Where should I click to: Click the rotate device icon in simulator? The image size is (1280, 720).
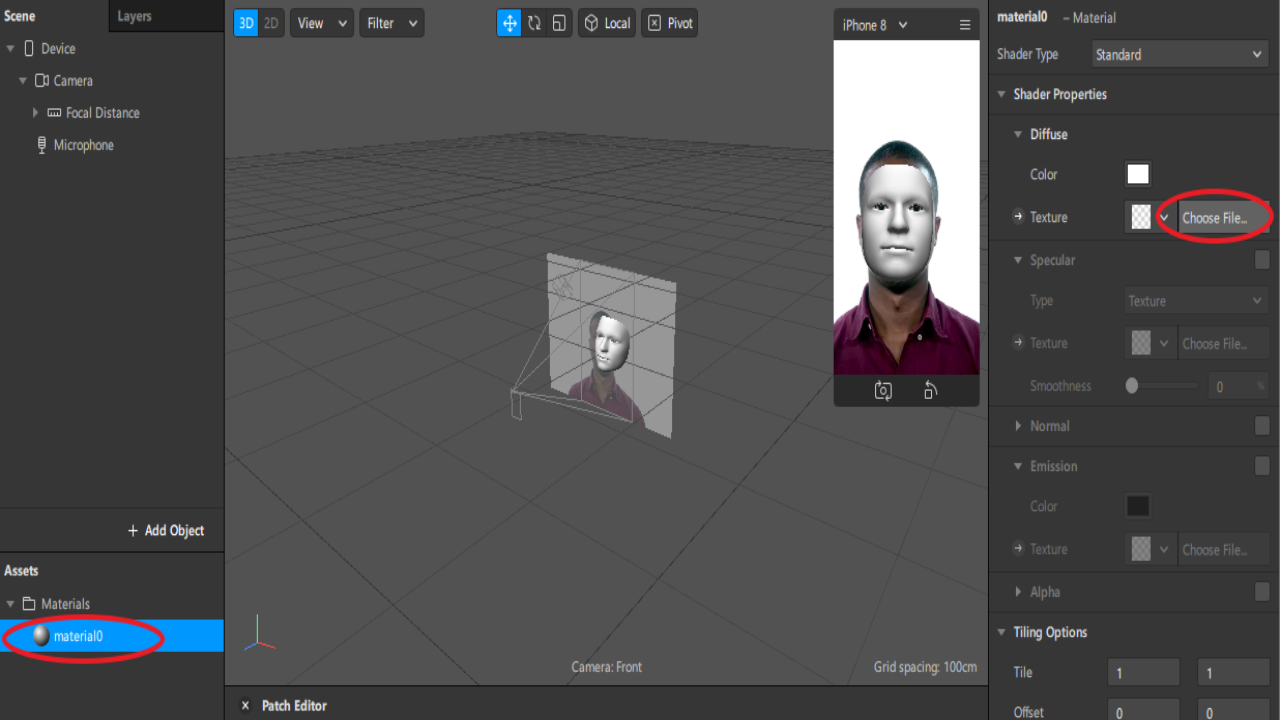(x=930, y=391)
